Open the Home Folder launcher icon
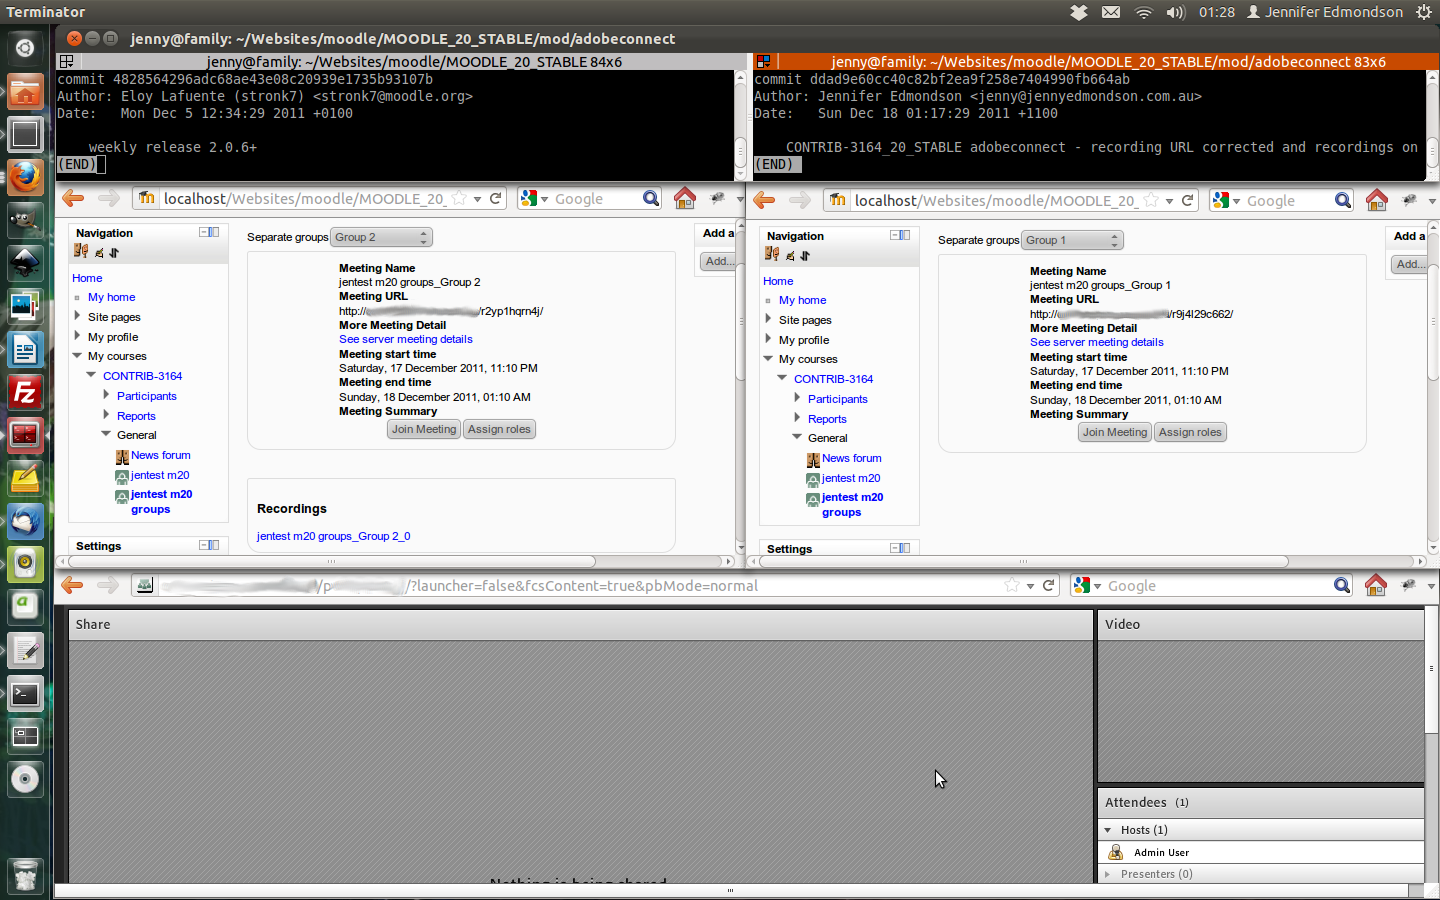Image resolution: width=1440 pixels, height=900 pixels. (25, 91)
